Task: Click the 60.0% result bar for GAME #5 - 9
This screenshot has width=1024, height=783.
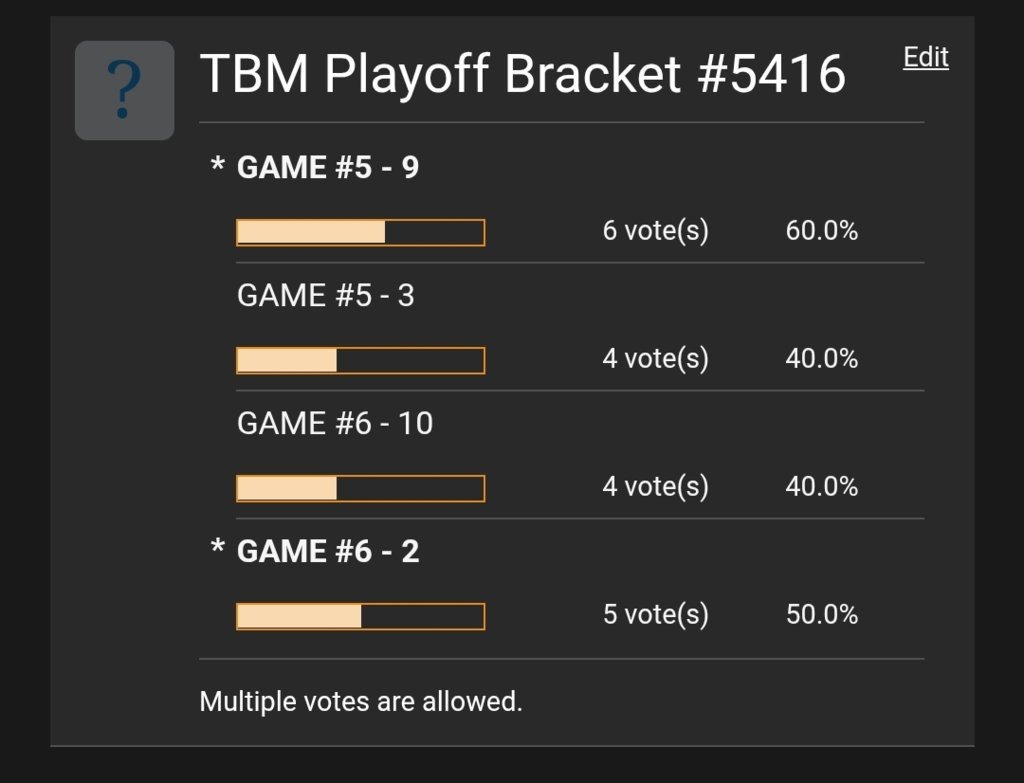Action: 360,232
